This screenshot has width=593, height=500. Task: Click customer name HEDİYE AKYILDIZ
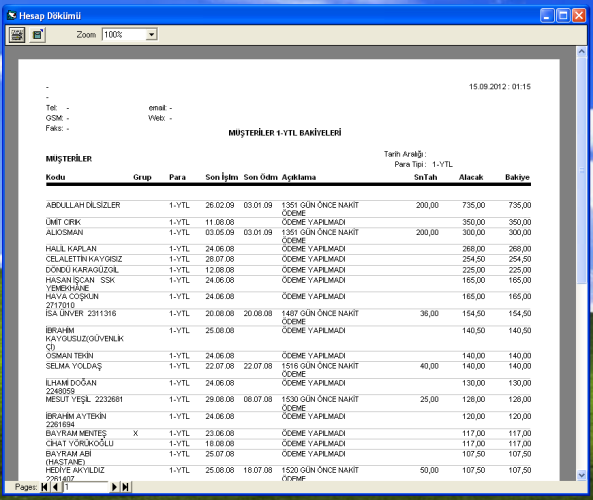pos(75,470)
